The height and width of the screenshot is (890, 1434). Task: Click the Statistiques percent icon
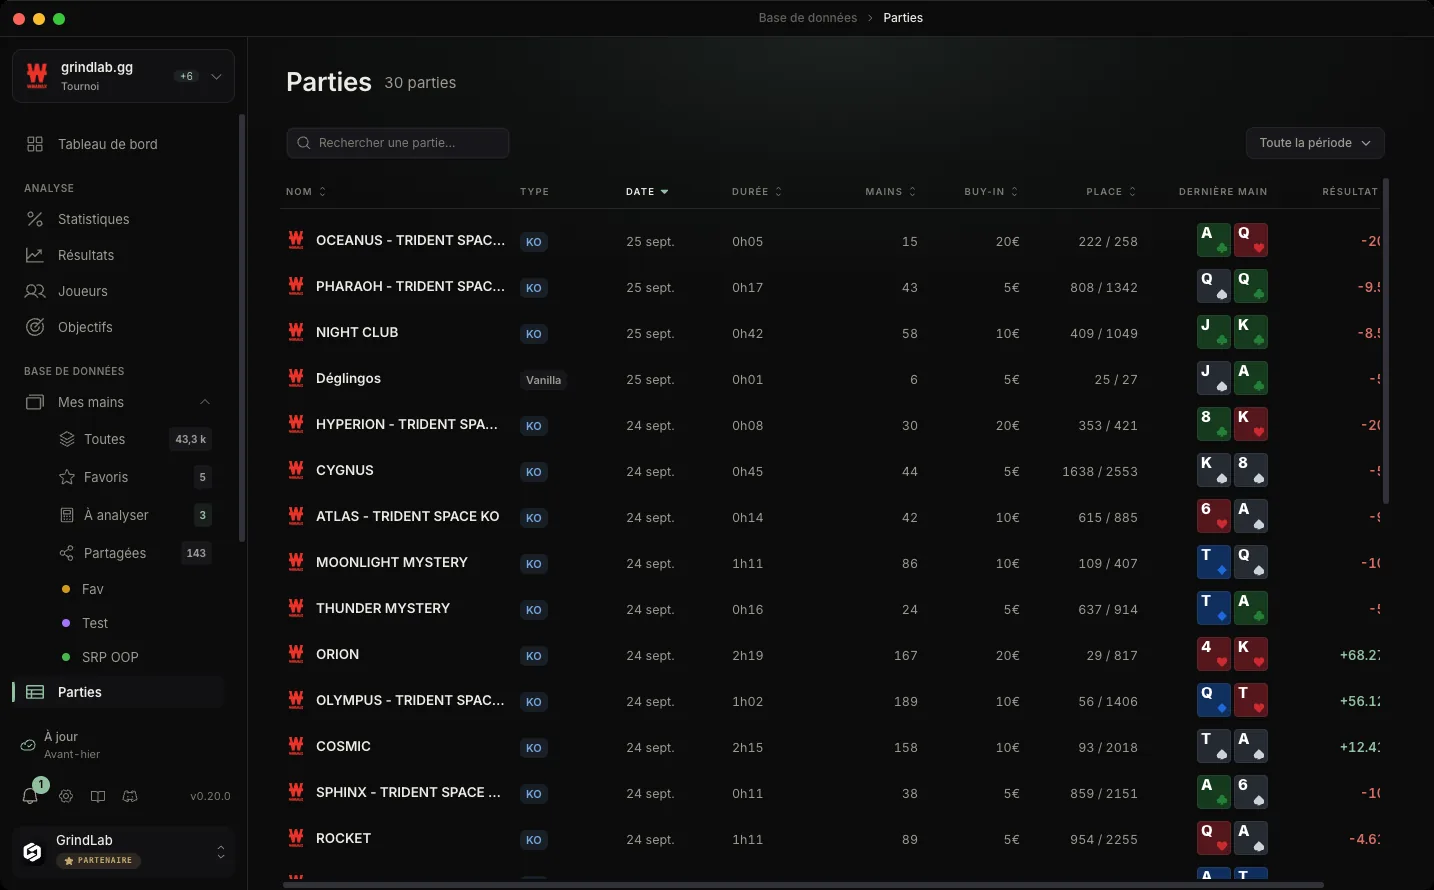coord(35,219)
